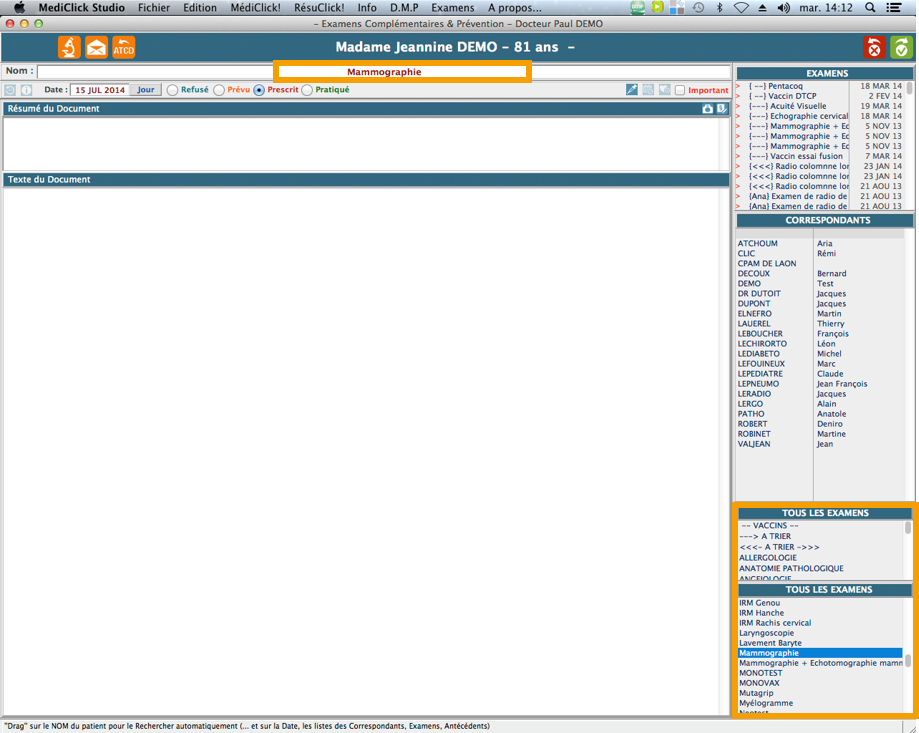The image size is (919, 733).
Task: Enable the Important checkbox
Action: 680,90
